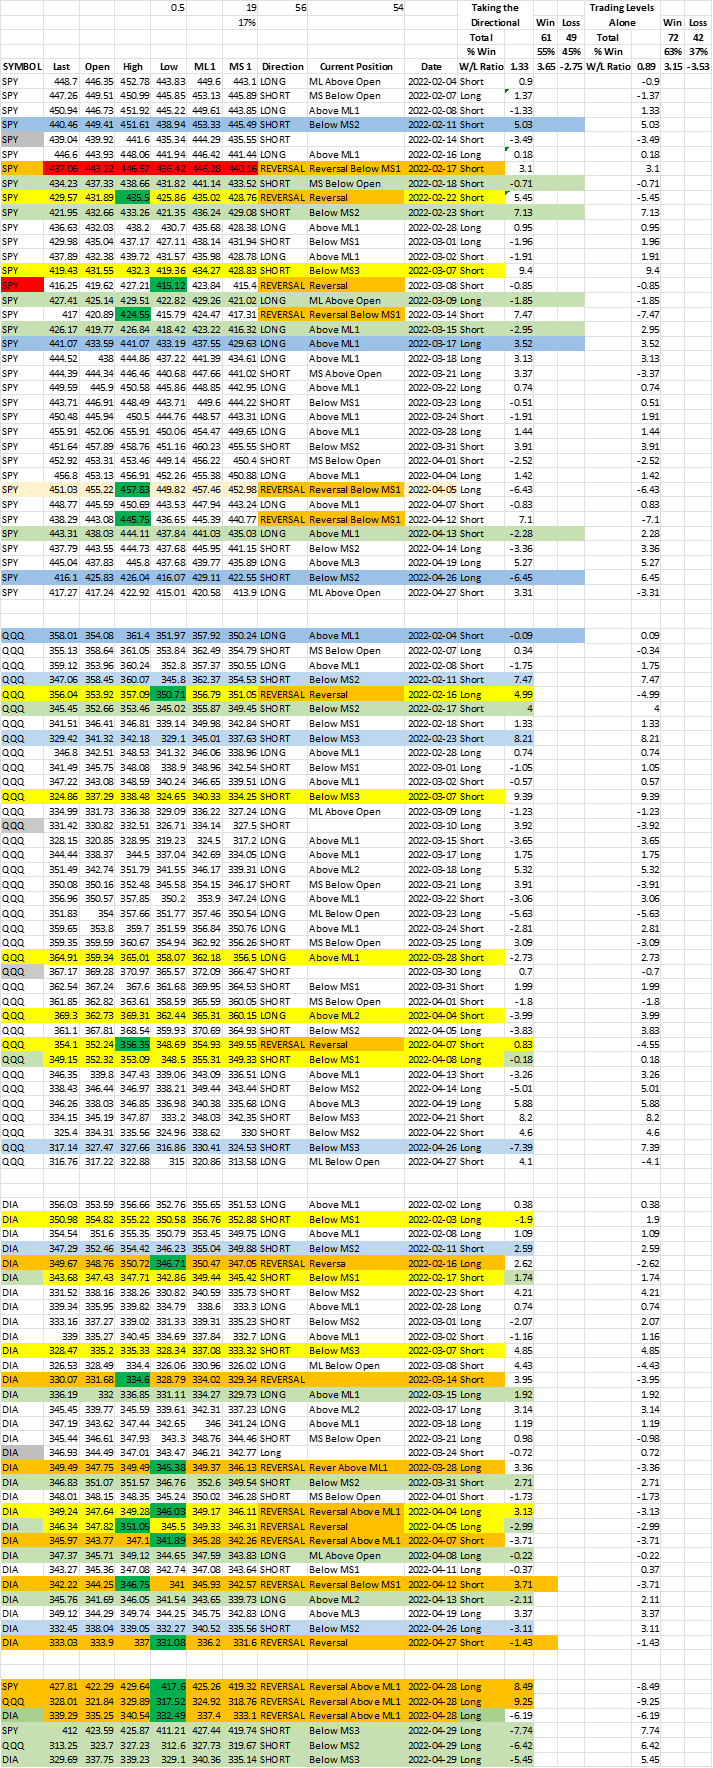
Task: Select the green SPY High cell 445.75
Action: [133, 519]
